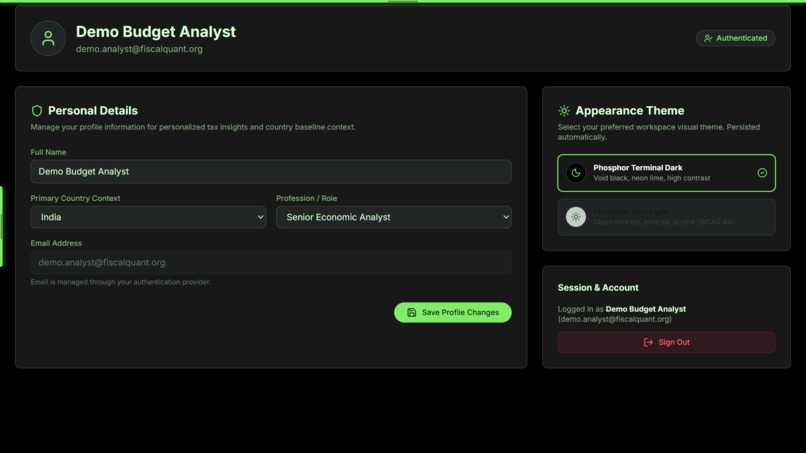Click the 'Session & Account' heading

598,288
